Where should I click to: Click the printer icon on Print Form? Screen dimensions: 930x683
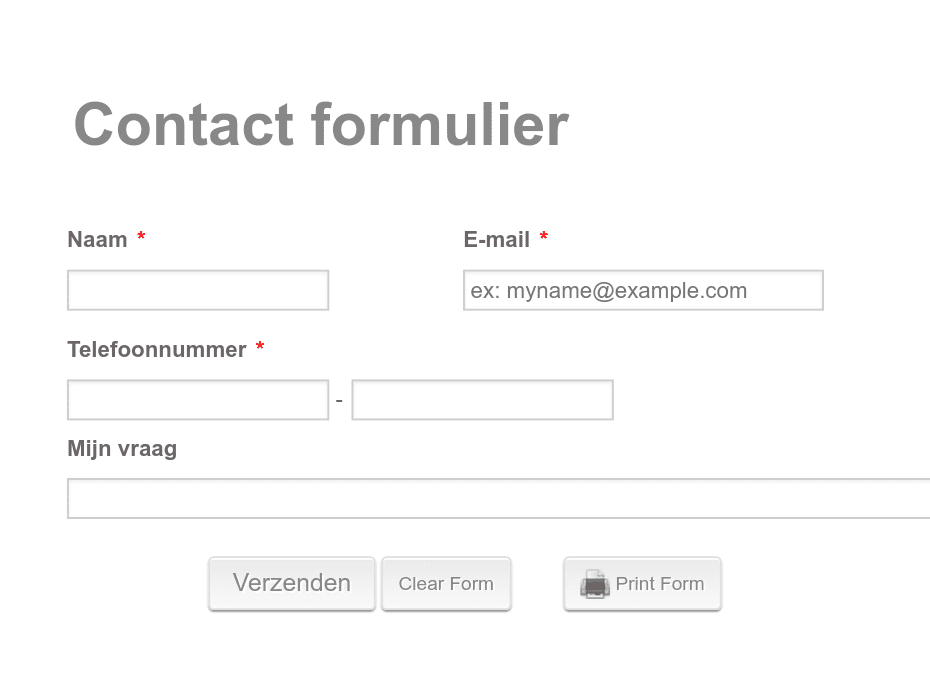595,584
